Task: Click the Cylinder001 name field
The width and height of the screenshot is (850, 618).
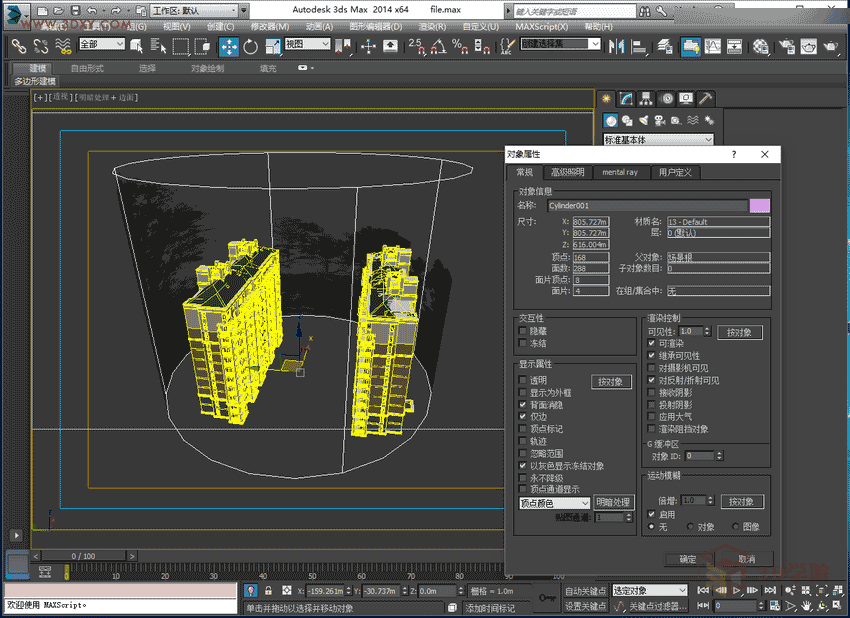Action: click(645, 205)
